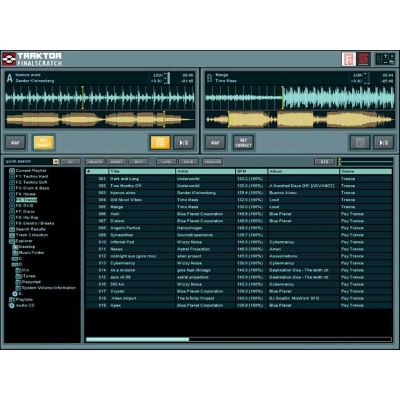The width and height of the screenshot is (400, 400).
Task: Select track 018 Alien Airport
Action: click(x=239, y=298)
